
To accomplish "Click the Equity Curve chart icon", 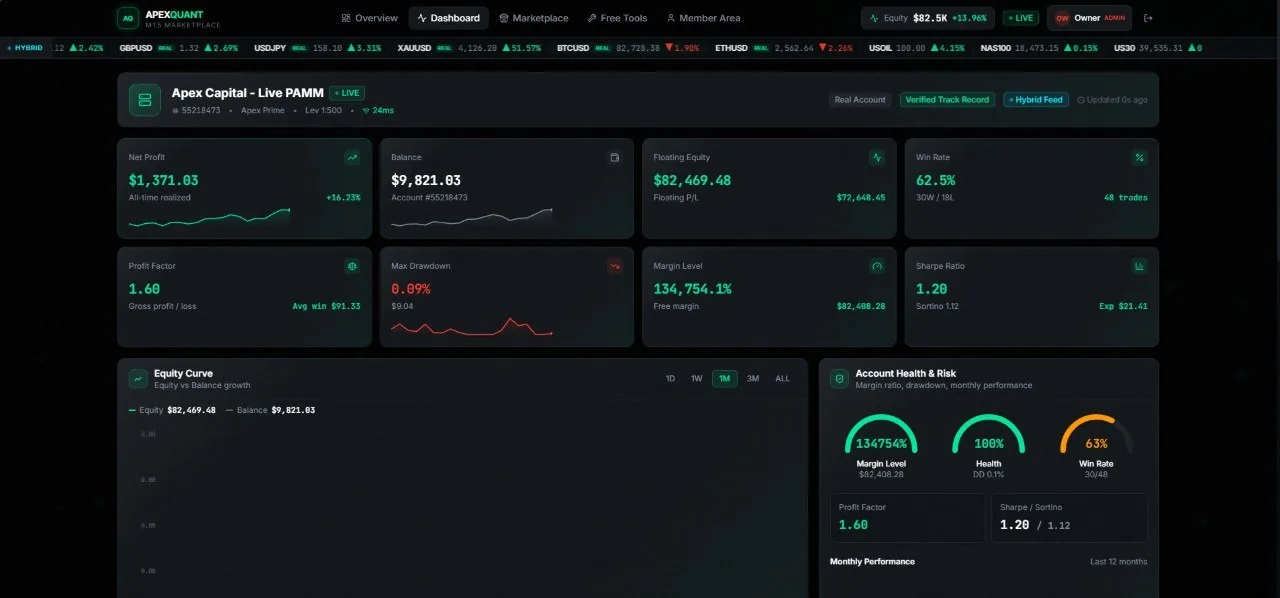I will point(138,379).
